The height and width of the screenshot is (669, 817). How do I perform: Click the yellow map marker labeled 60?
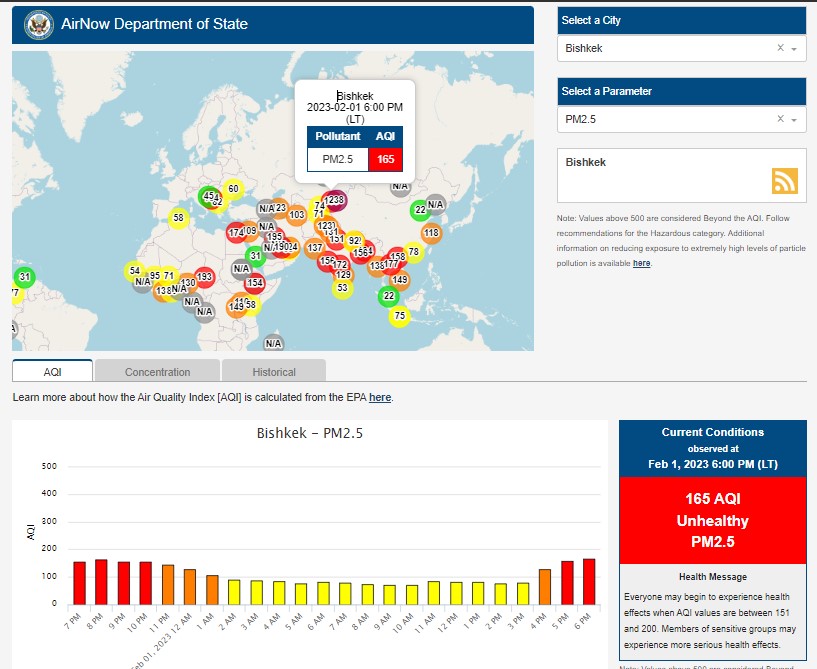(x=233, y=189)
